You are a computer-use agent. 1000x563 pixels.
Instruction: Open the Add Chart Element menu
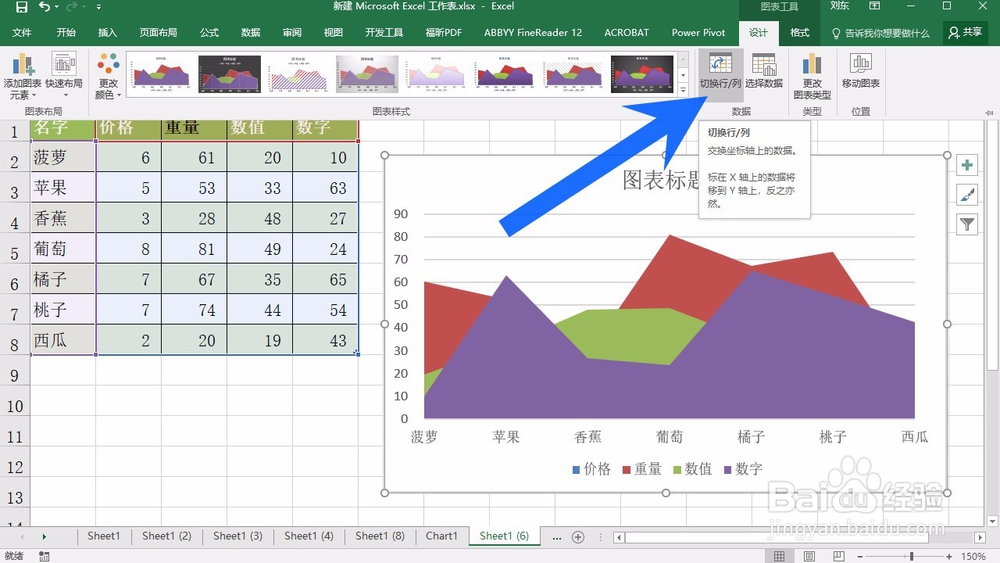[22, 76]
